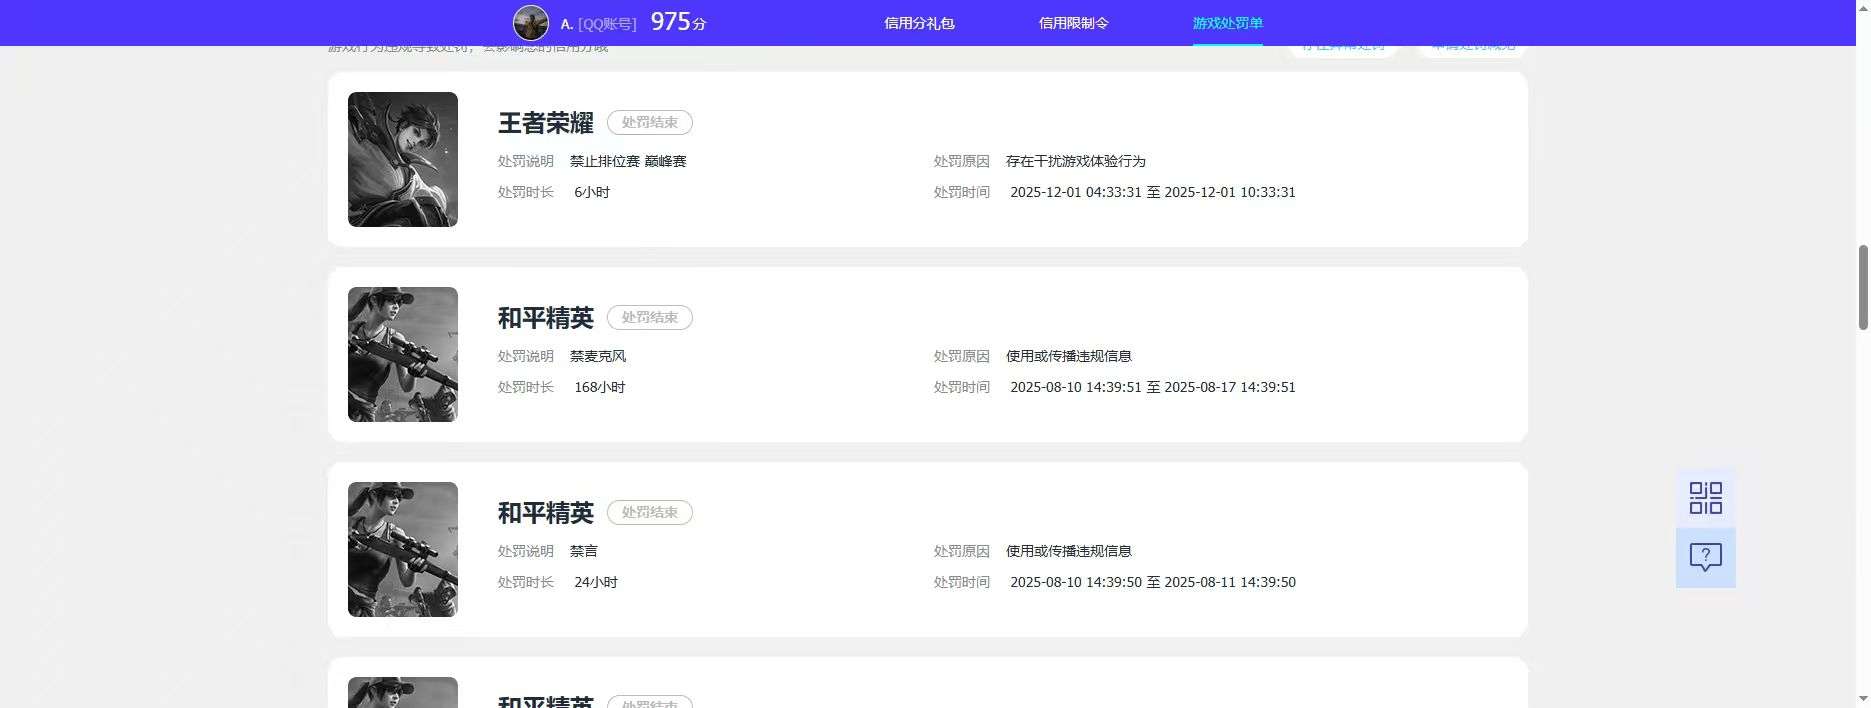Viewport: 1871px width, 708px height.
Task: Click the duration 6小时
Action: point(592,192)
